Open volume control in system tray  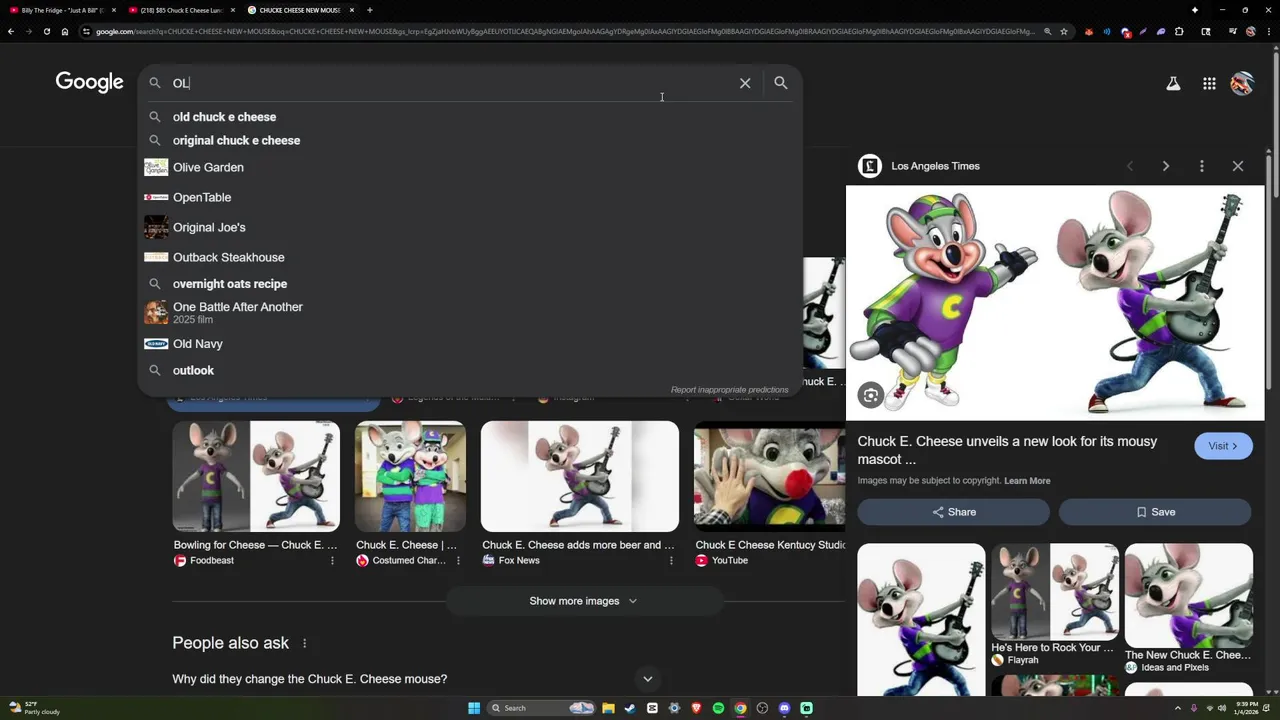click(1222, 708)
